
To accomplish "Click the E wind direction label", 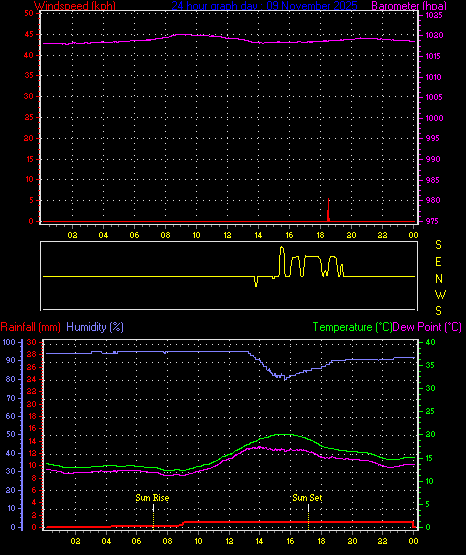I will (438, 262).
